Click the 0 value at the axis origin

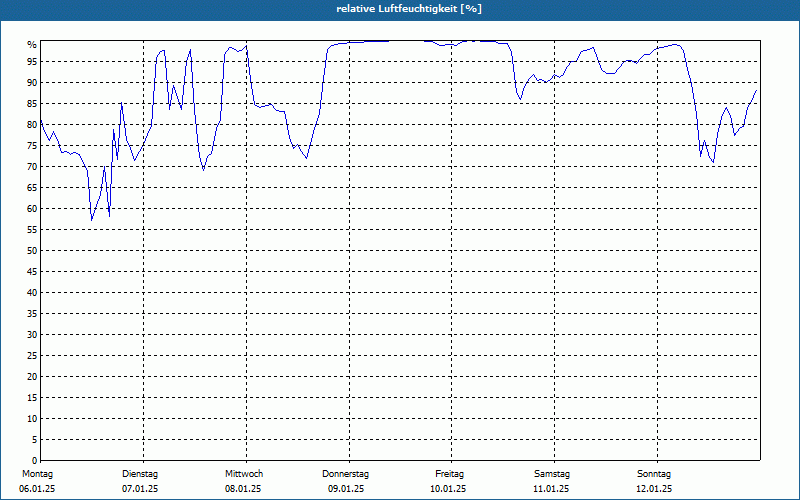(x=35, y=461)
